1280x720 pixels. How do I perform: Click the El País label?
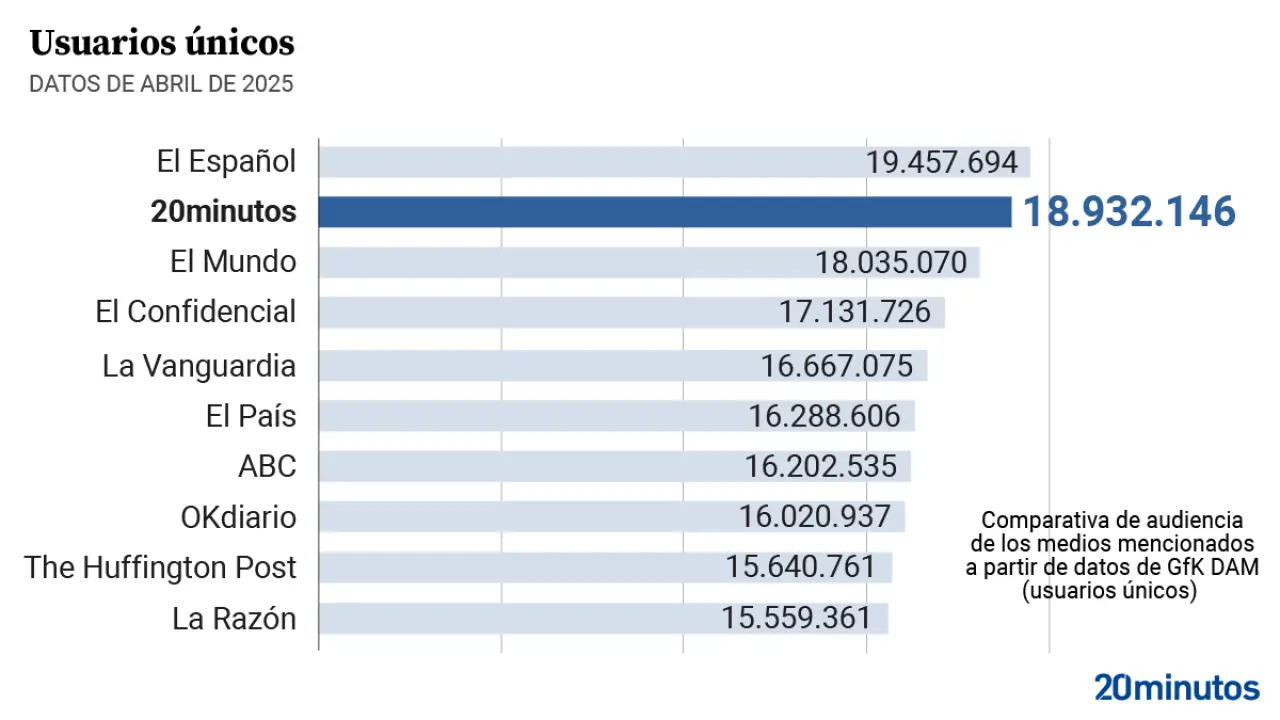click(x=251, y=415)
